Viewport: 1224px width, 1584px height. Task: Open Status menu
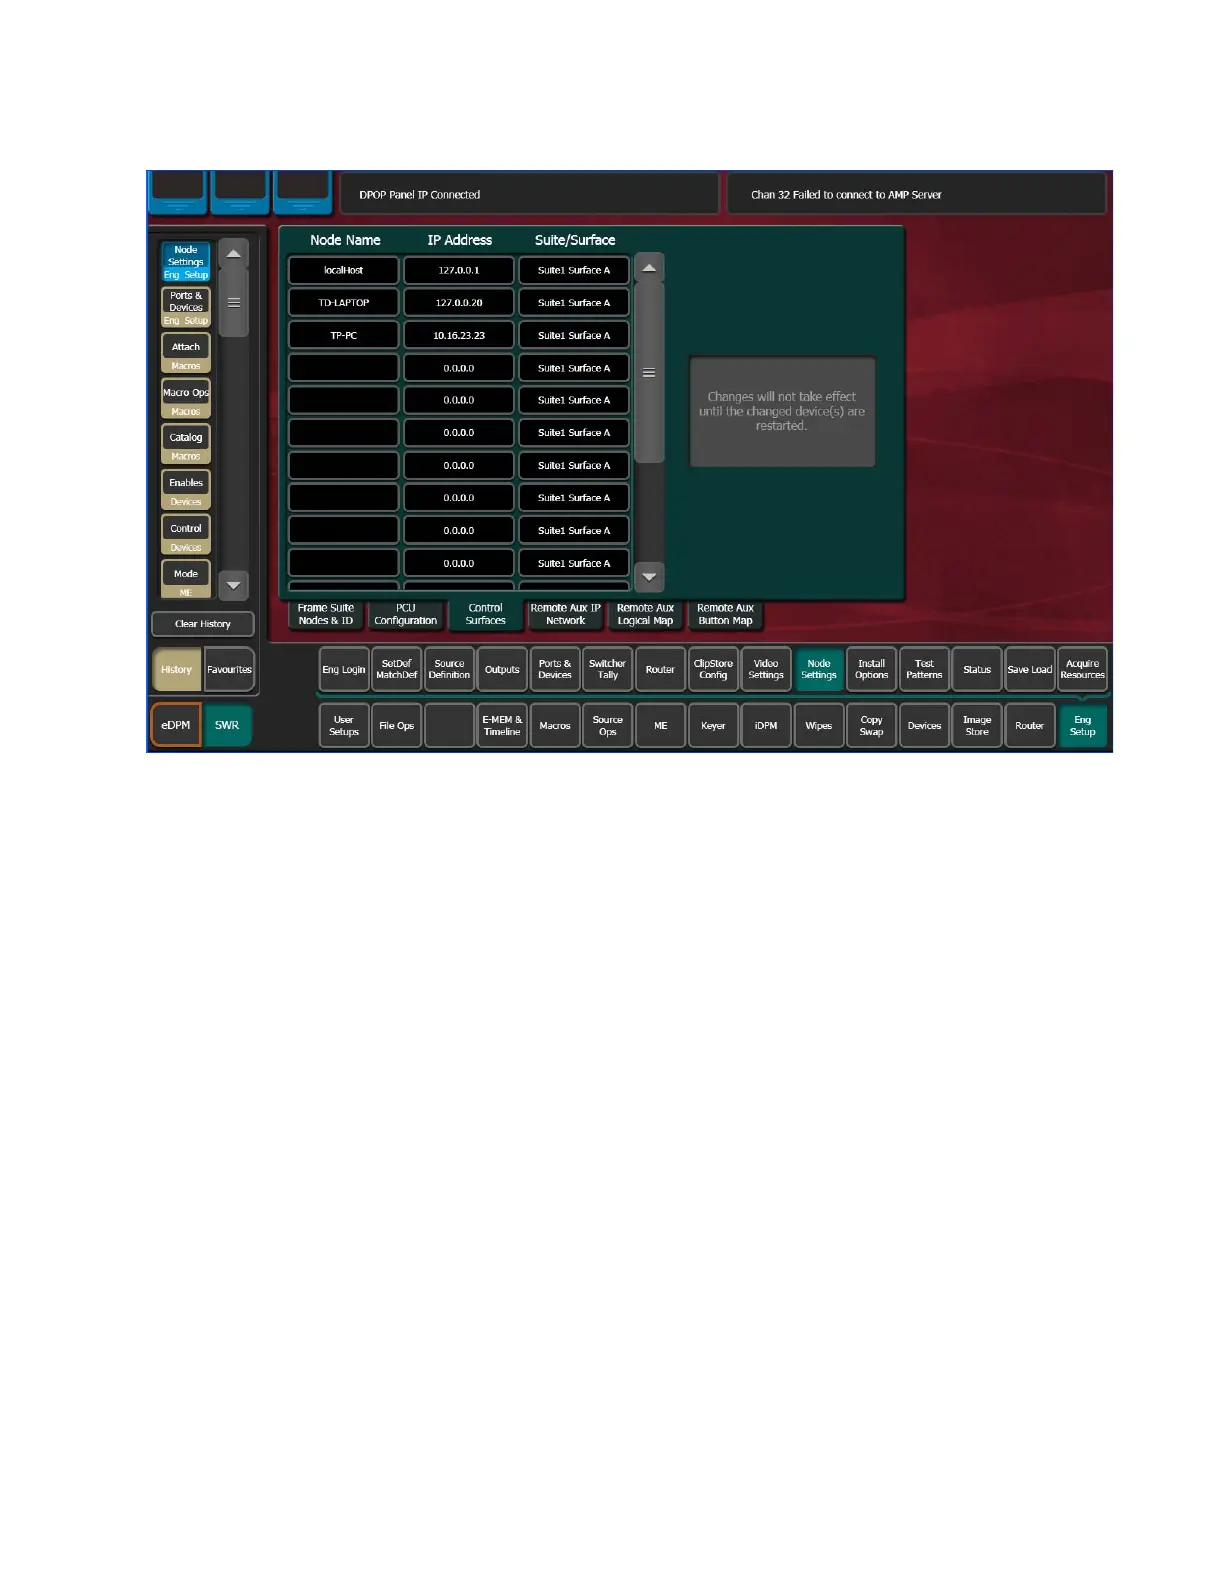(977, 669)
